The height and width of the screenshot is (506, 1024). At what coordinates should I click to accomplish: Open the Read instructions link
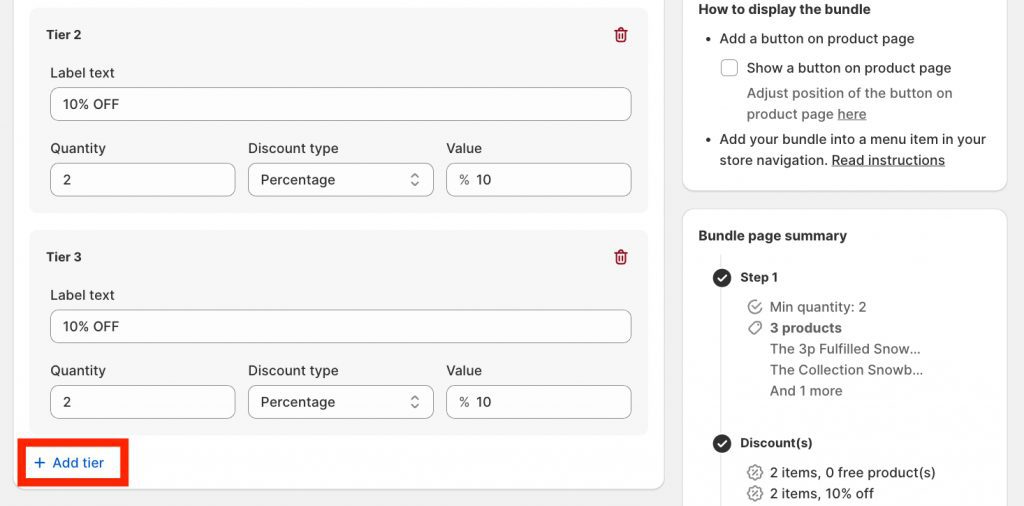point(887,160)
